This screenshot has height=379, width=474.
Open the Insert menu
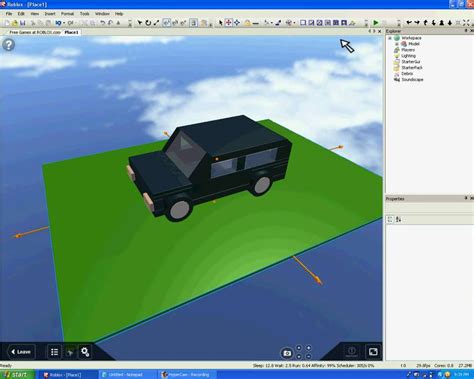pyautogui.click(x=50, y=14)
